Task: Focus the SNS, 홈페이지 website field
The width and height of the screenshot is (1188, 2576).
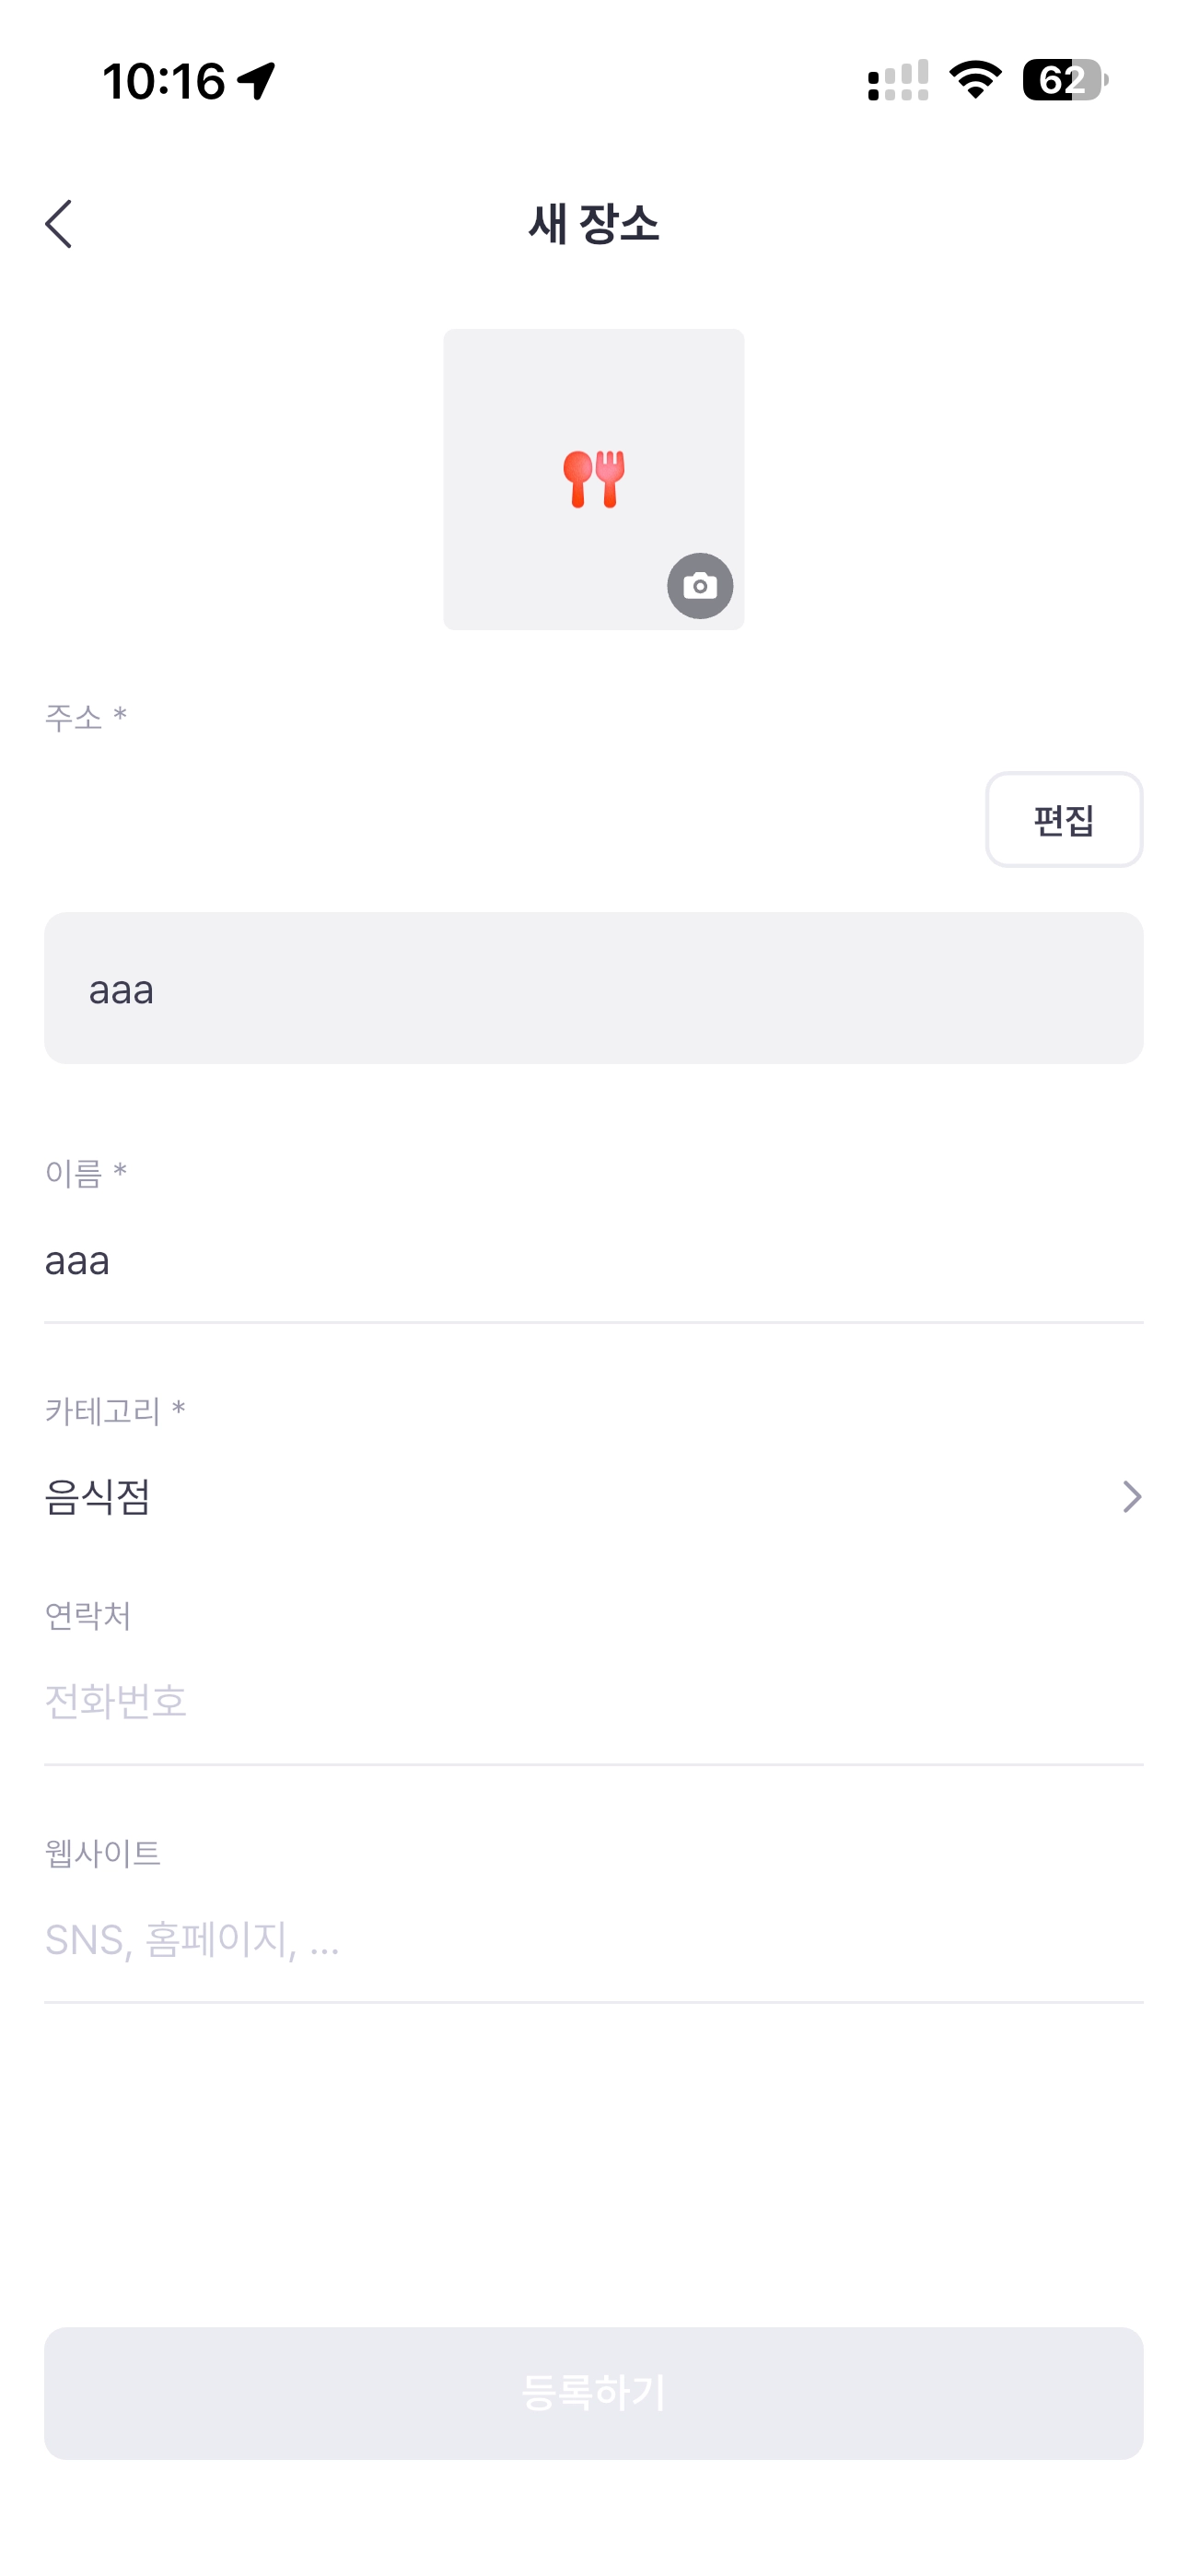Action: click(594, 1940)
